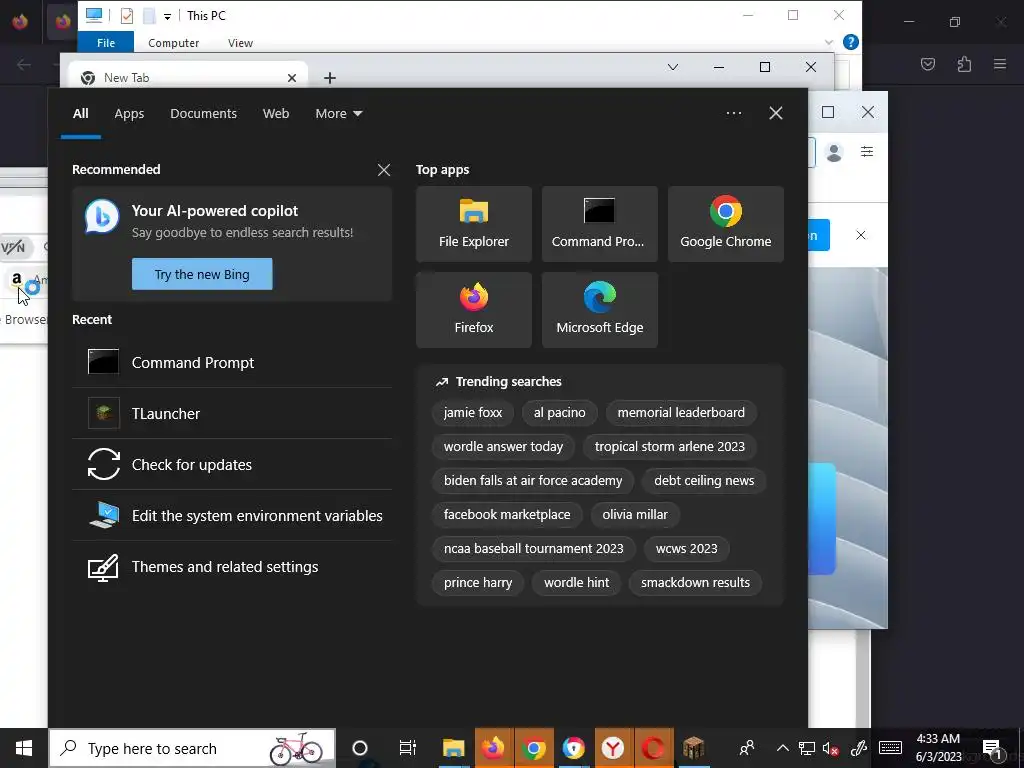Open Edit the system environment variables
Screen dimensions: 1024x768
232,515
